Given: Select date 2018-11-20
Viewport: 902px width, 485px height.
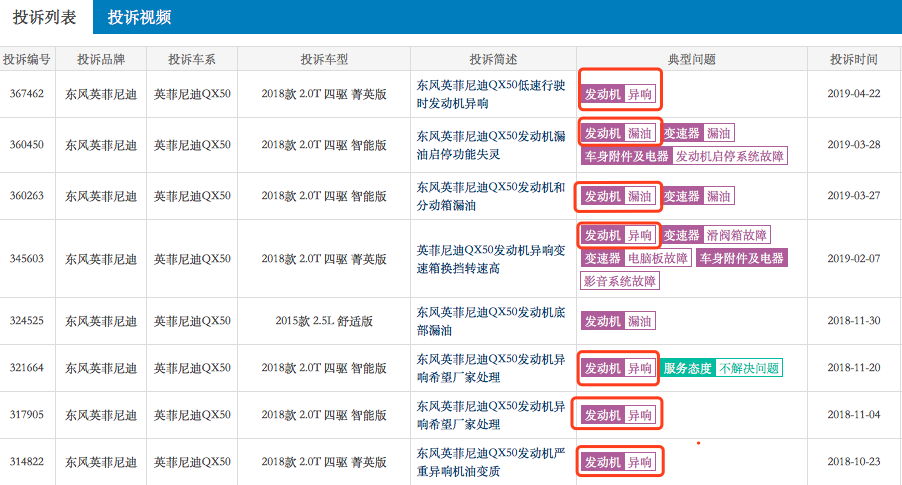Looking at the screenshot, I should click(854, 368).
